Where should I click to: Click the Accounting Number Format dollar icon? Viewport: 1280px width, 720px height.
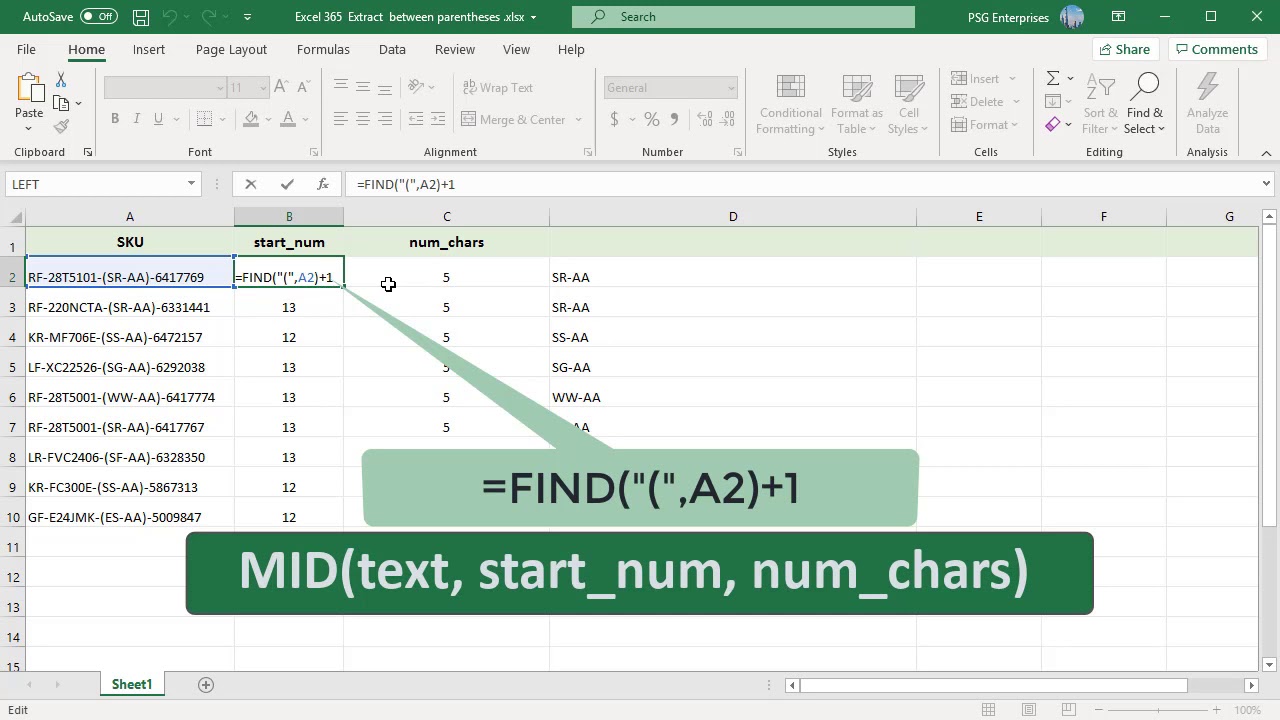click(x=614, y=119)
